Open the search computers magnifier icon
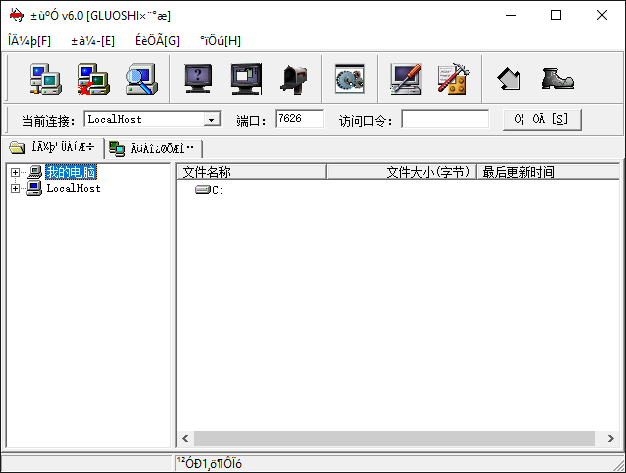The width and height of the screenshot is (626, 473). coord(141,78)
